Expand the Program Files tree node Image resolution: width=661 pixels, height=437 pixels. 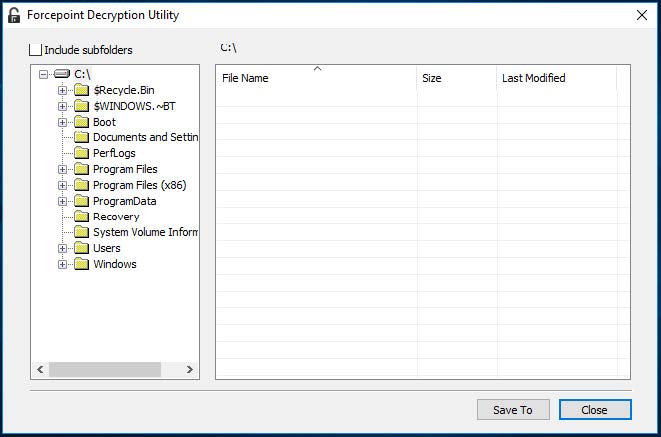pyautogui.click(x=63, y=169)
